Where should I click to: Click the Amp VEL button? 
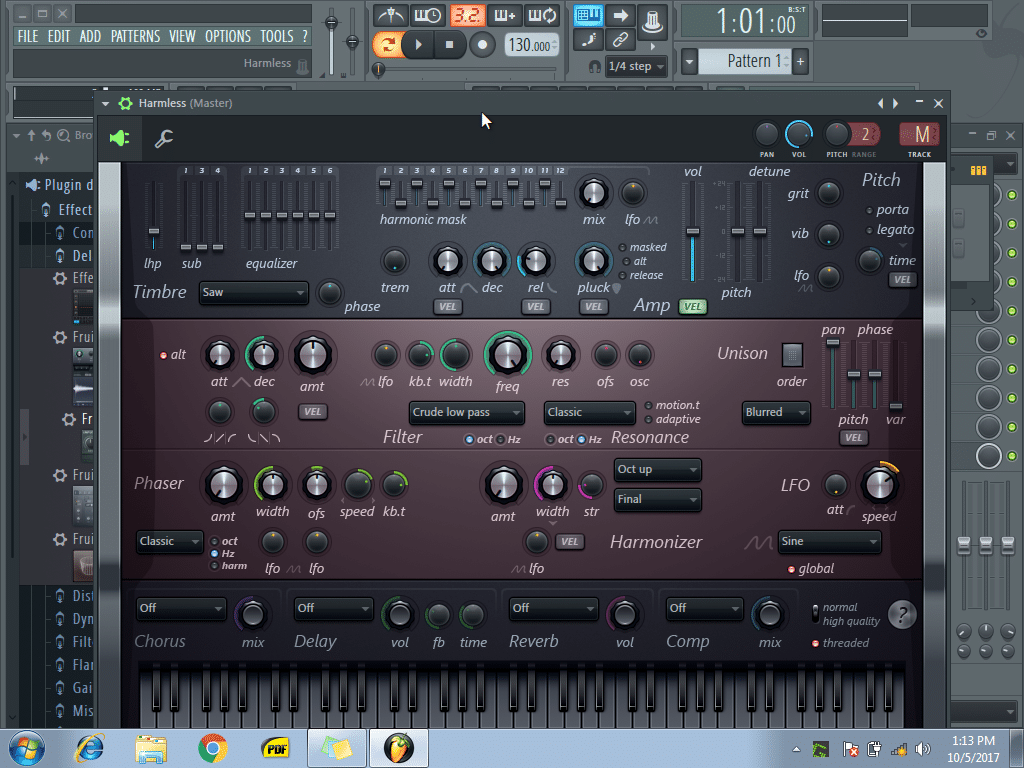(692, 306)
